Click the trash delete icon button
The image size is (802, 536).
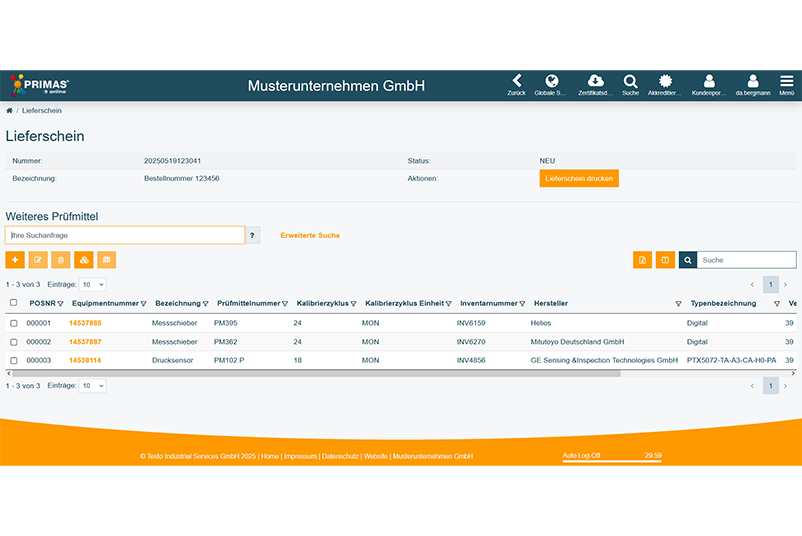click(61, 260)
